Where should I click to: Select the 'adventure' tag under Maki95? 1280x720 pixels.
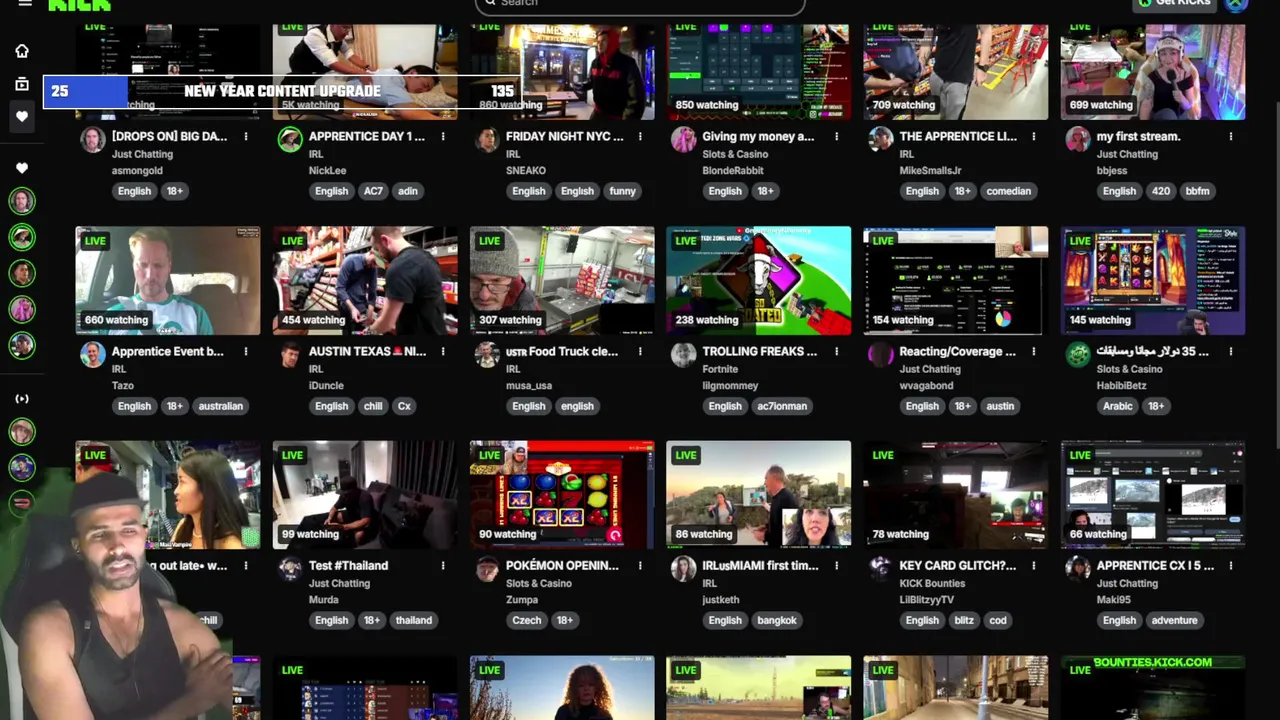pos(1174,620)
